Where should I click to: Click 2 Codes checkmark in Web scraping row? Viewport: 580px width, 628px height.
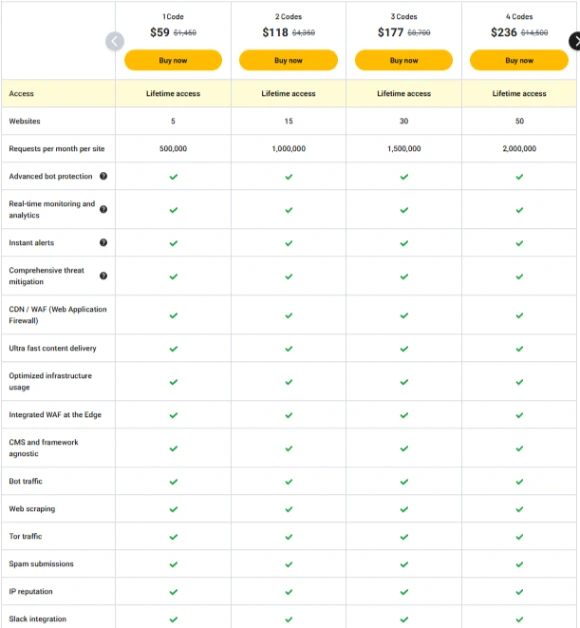coord(289,509)
